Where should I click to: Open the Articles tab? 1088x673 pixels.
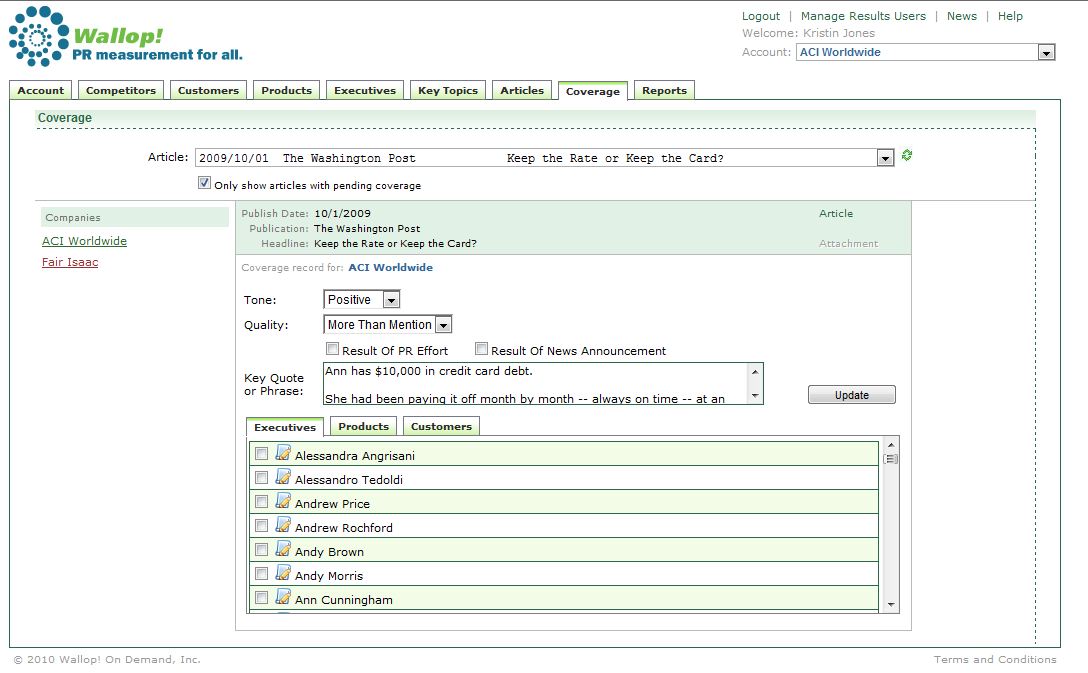click(x=522, y=90)
